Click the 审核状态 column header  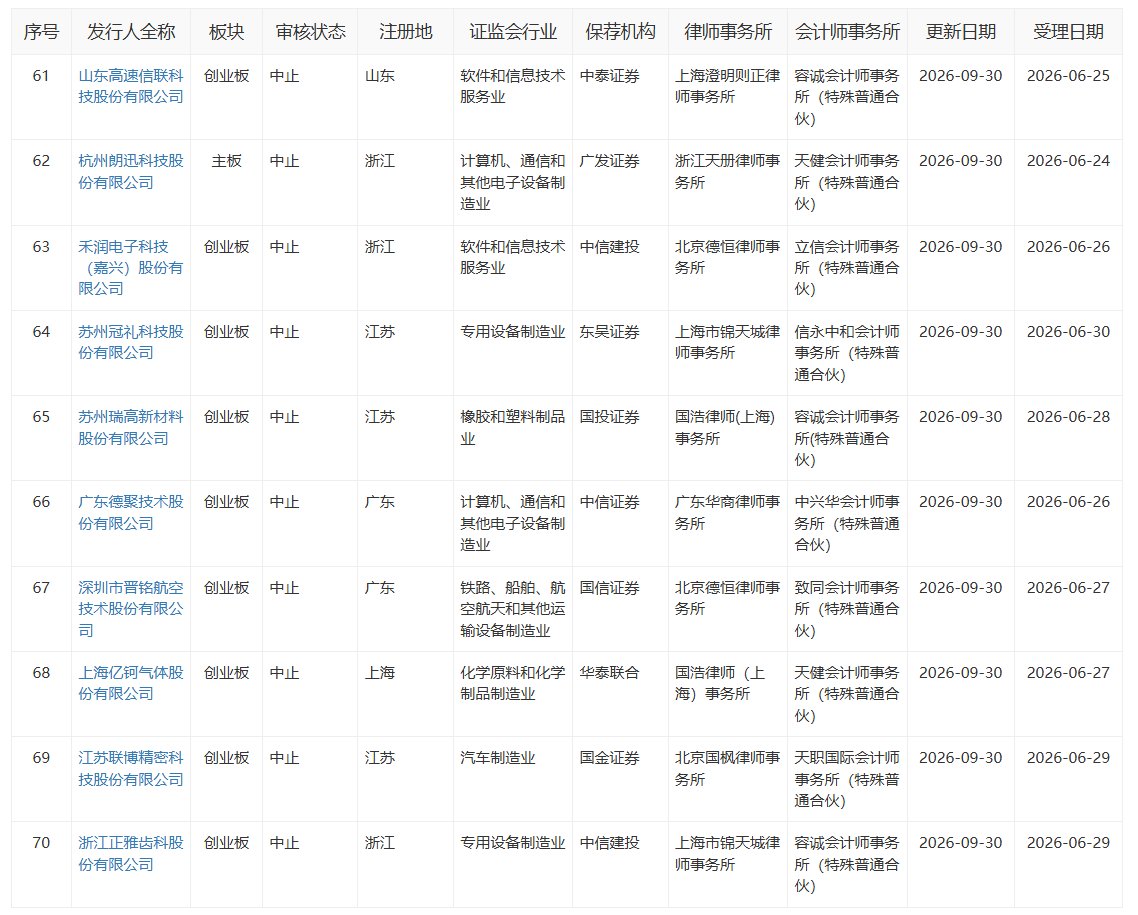coord(311,32)
